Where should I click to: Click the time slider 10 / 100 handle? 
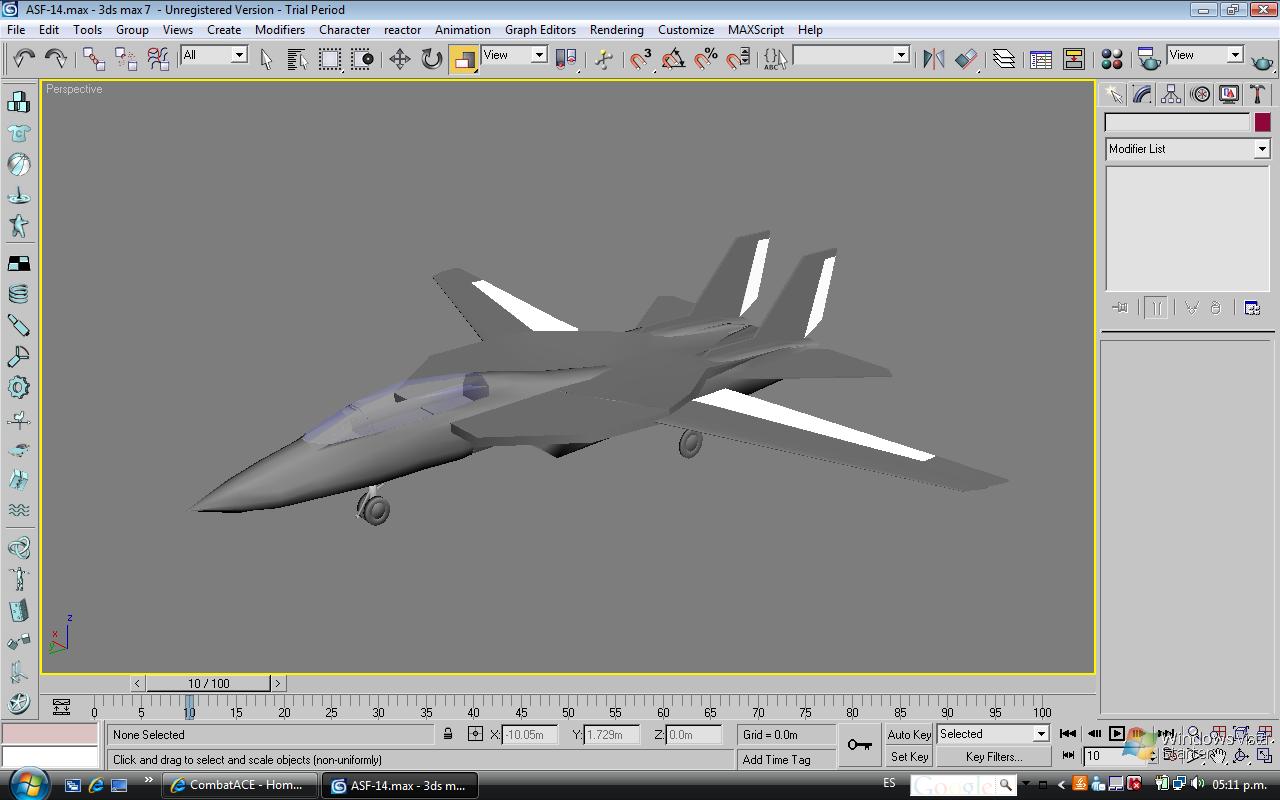coord(208,683)
